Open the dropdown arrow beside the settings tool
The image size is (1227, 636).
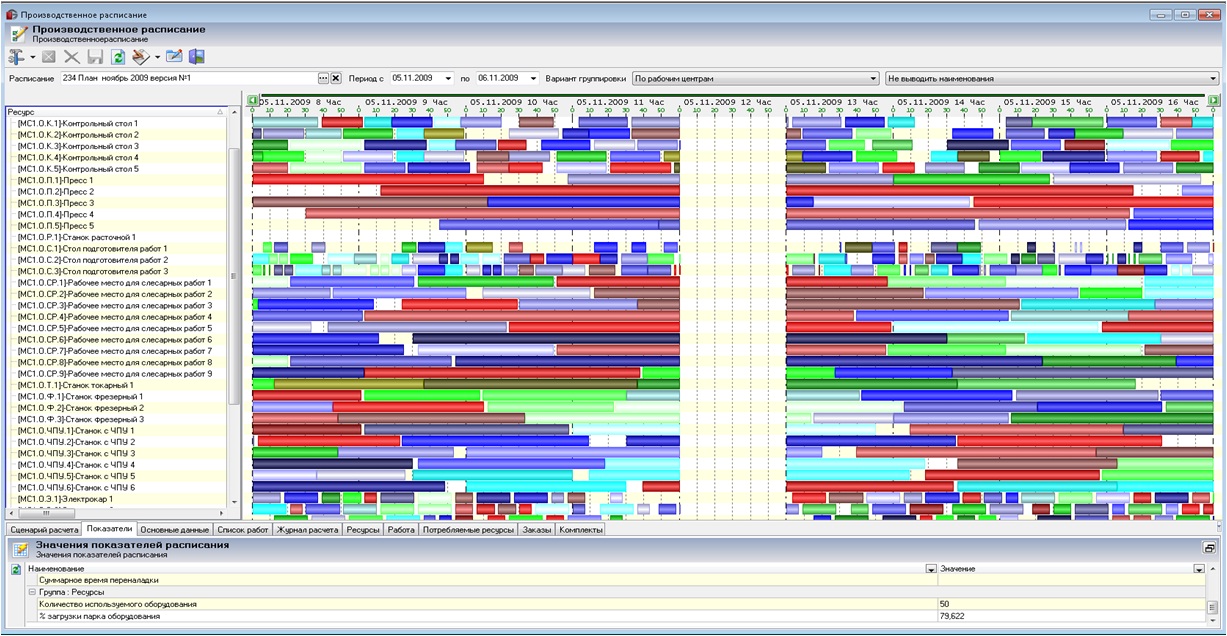point(33,57)
